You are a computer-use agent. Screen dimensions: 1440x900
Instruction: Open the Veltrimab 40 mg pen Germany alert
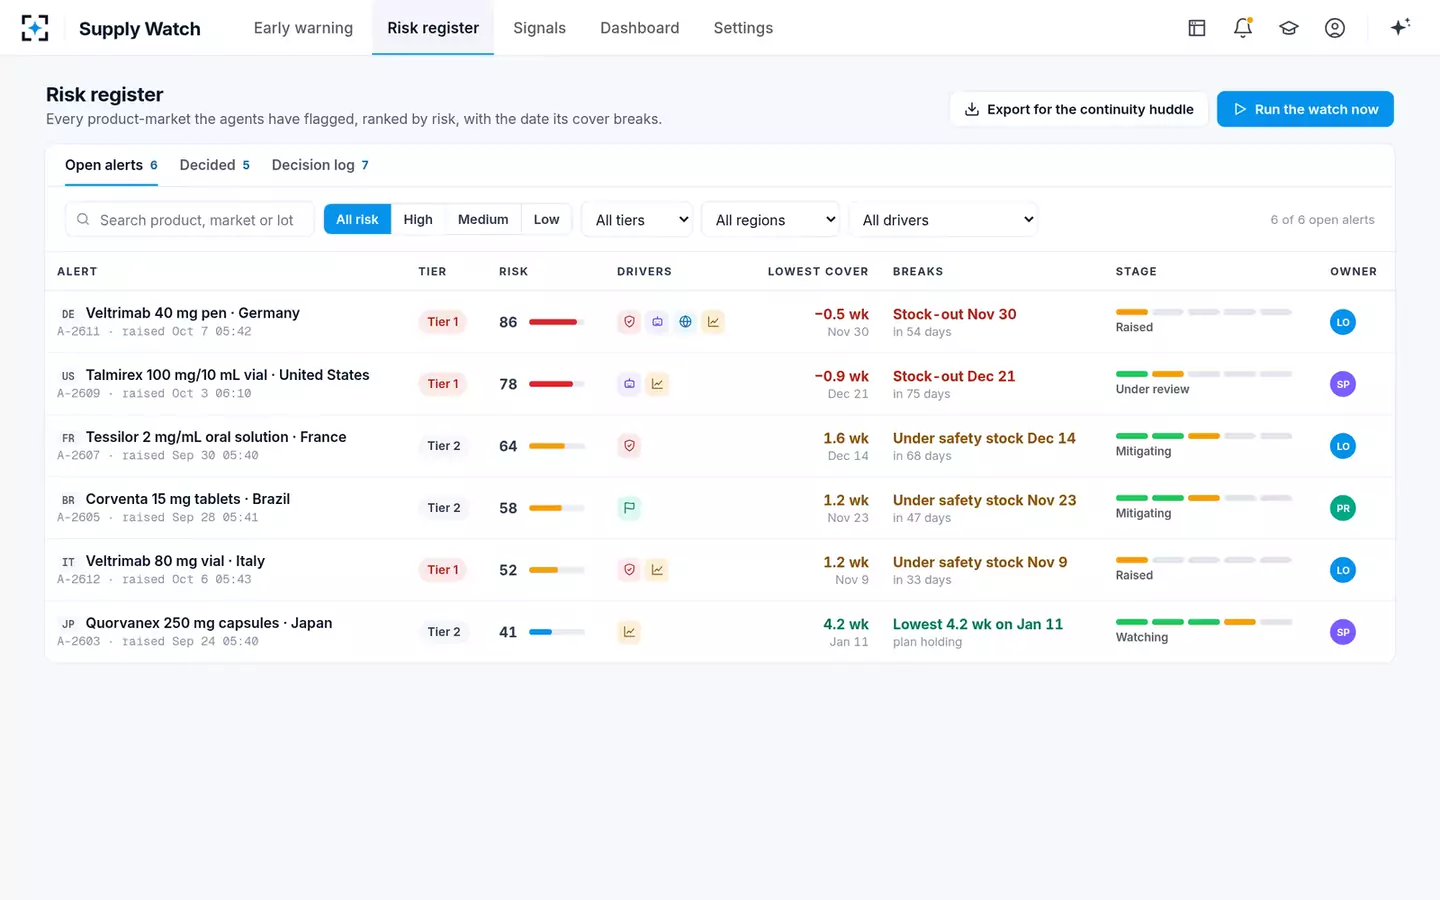point(720,322)
